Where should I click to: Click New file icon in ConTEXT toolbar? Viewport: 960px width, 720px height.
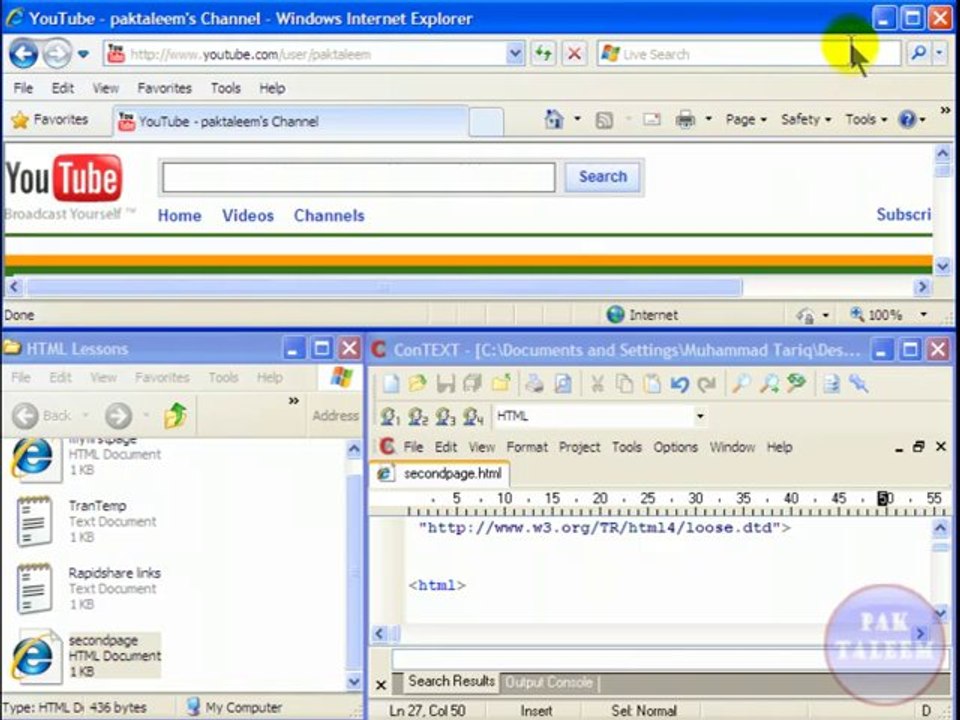[x=390, y=383]
